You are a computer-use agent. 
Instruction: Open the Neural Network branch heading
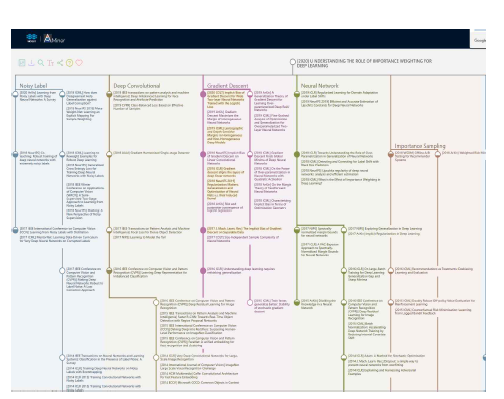(320, 86)
